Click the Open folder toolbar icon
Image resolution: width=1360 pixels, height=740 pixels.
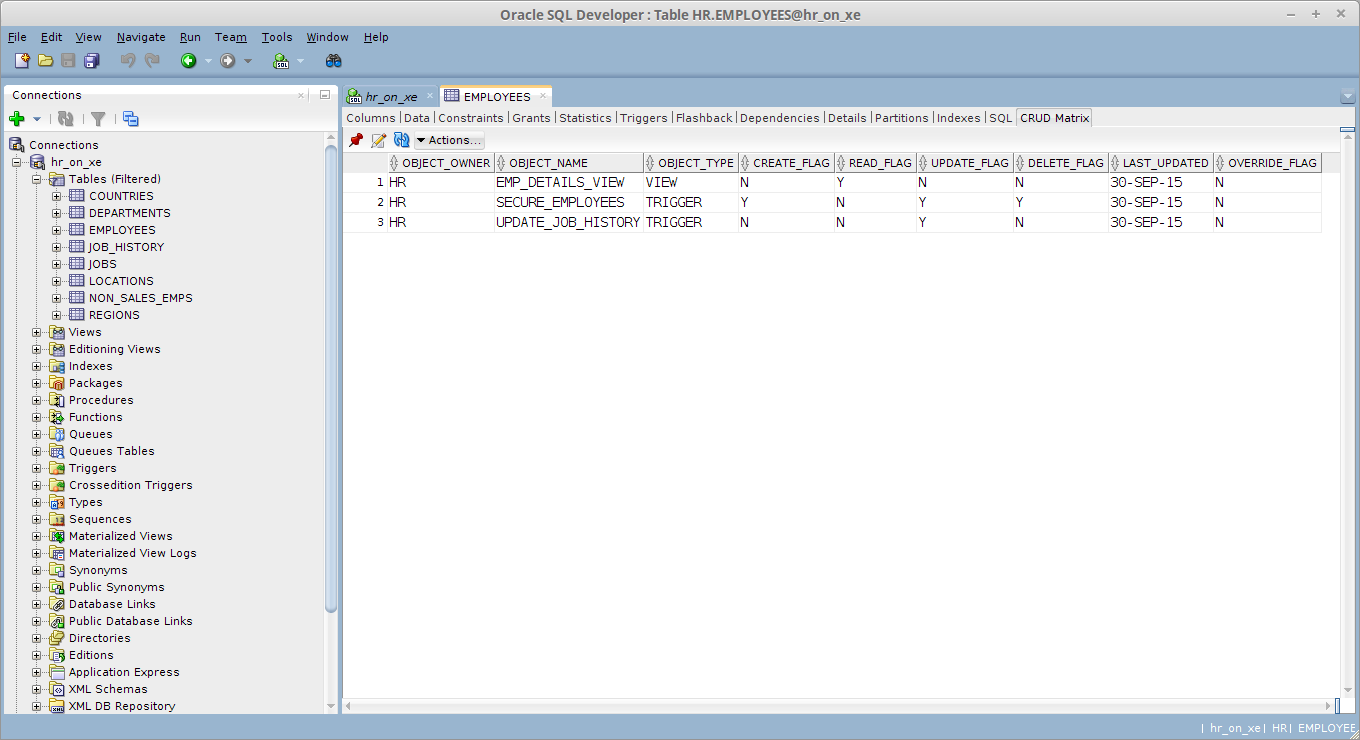point(45,61)
